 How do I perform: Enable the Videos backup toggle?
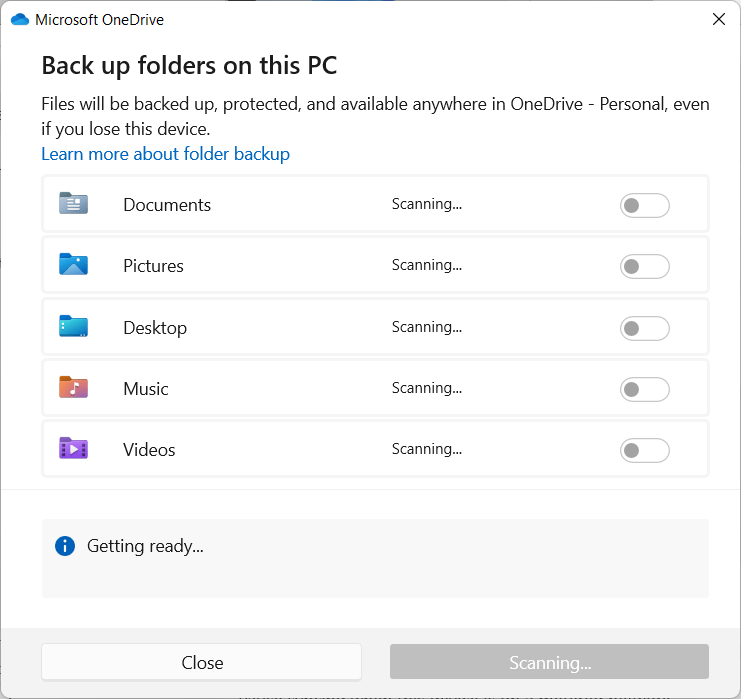[x=644, y=451]
